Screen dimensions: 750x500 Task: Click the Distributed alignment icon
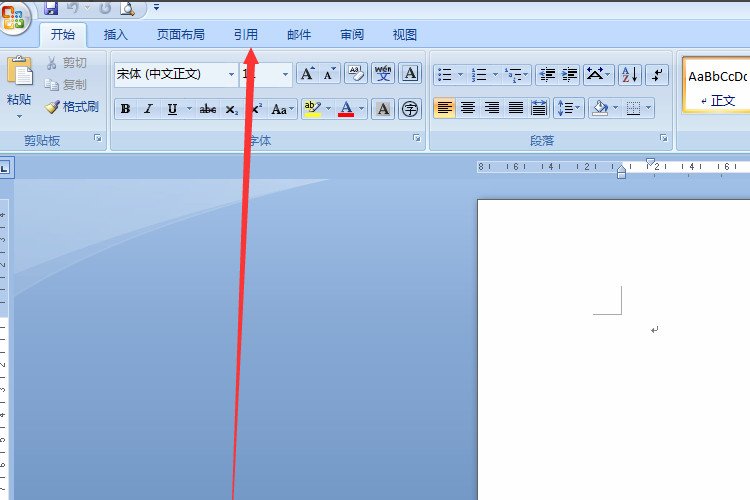click(x=539, y=108)
